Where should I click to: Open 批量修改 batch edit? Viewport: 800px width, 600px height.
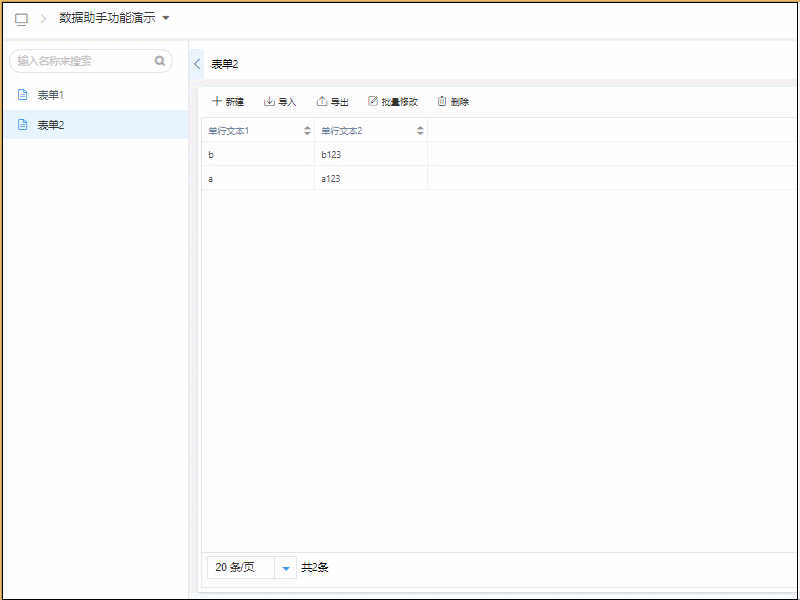point(393,102)
